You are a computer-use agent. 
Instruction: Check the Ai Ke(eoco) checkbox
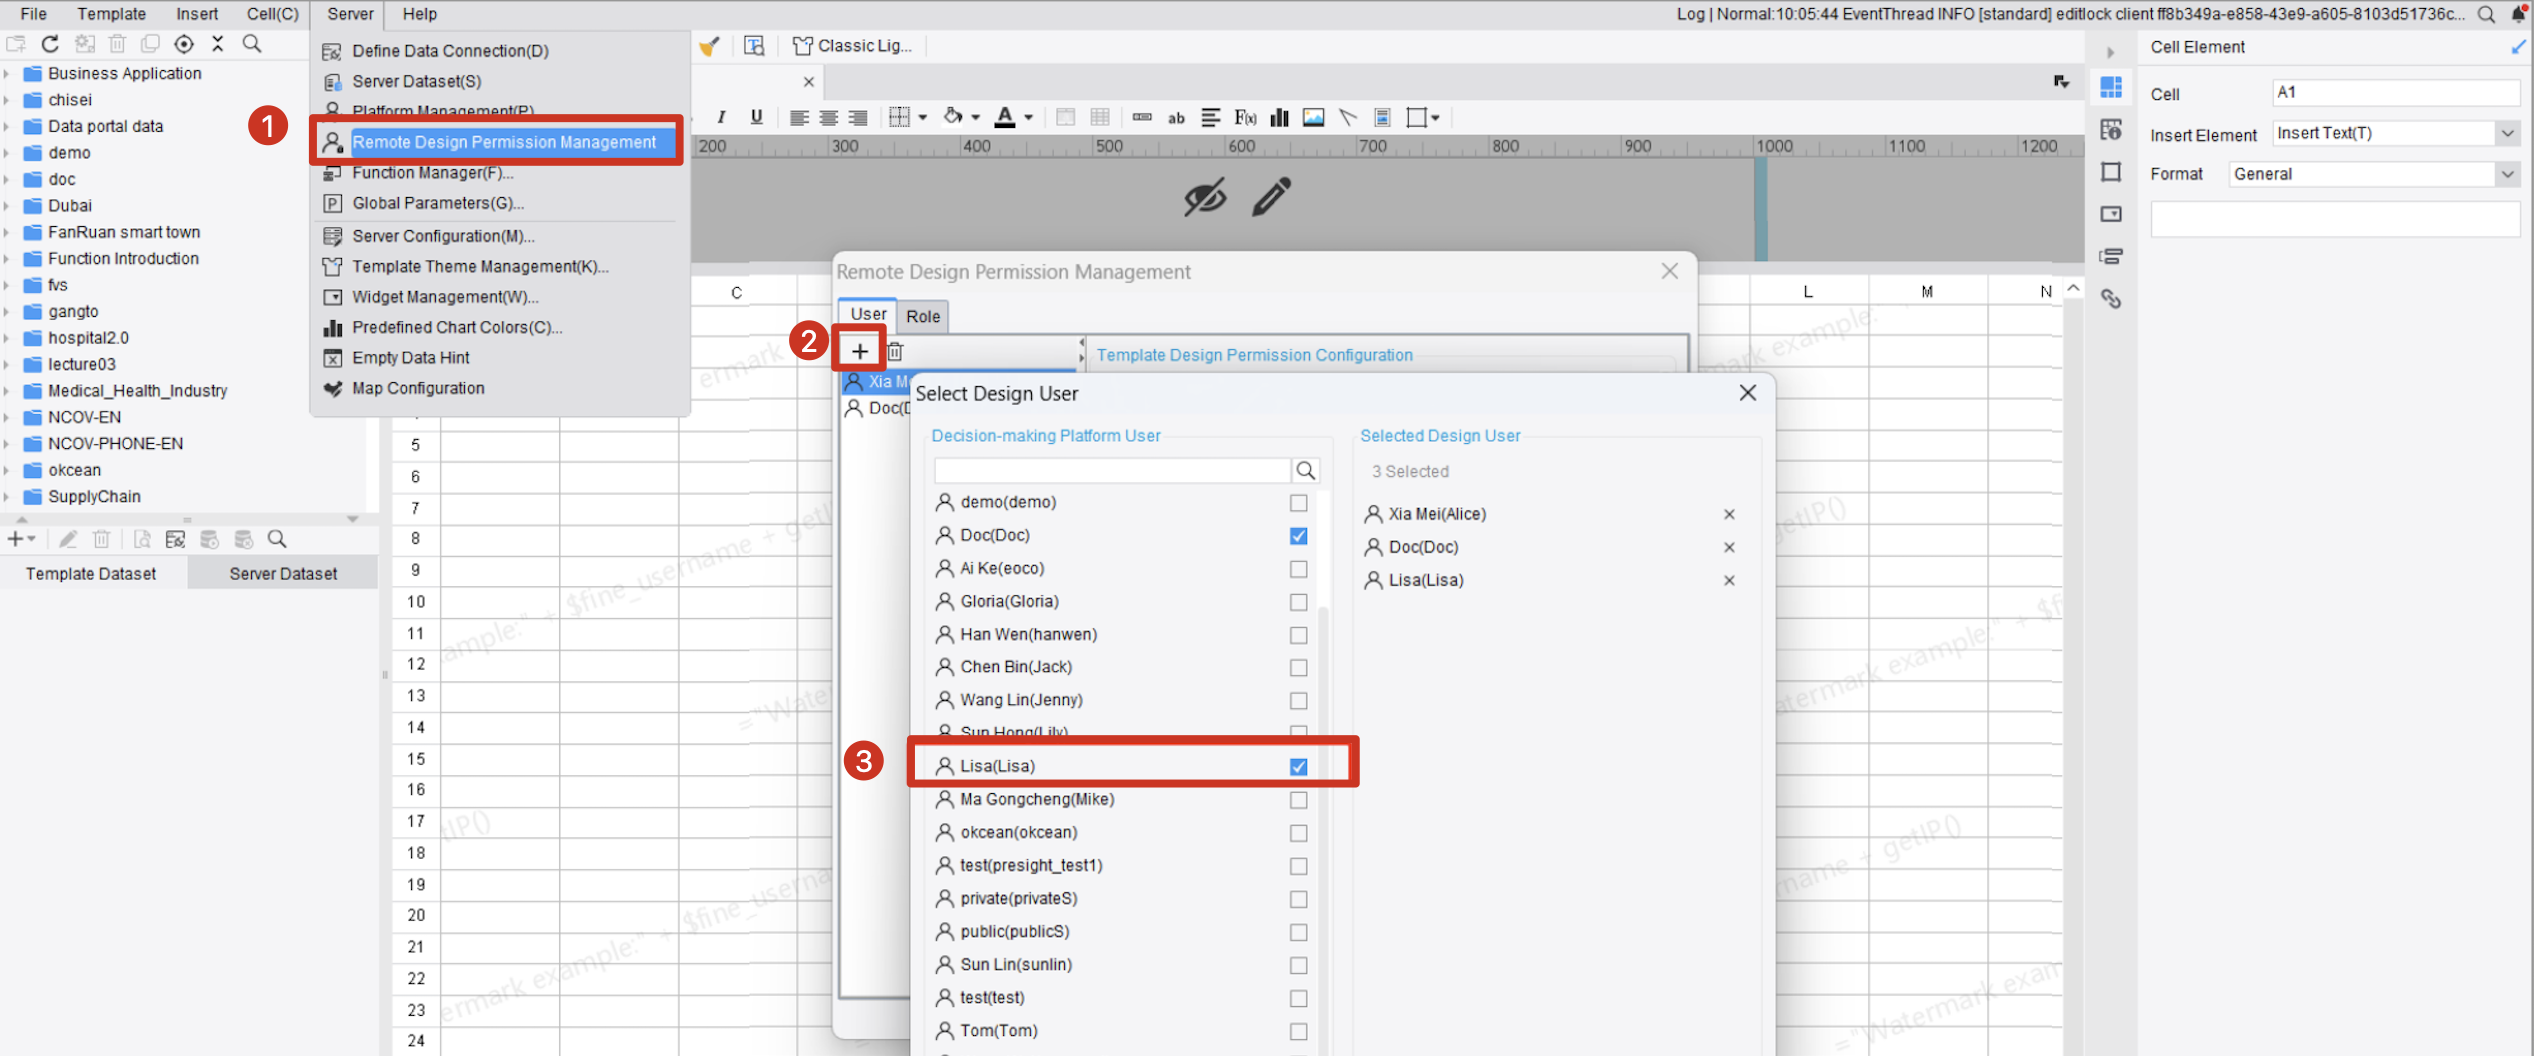[1298, 569]
